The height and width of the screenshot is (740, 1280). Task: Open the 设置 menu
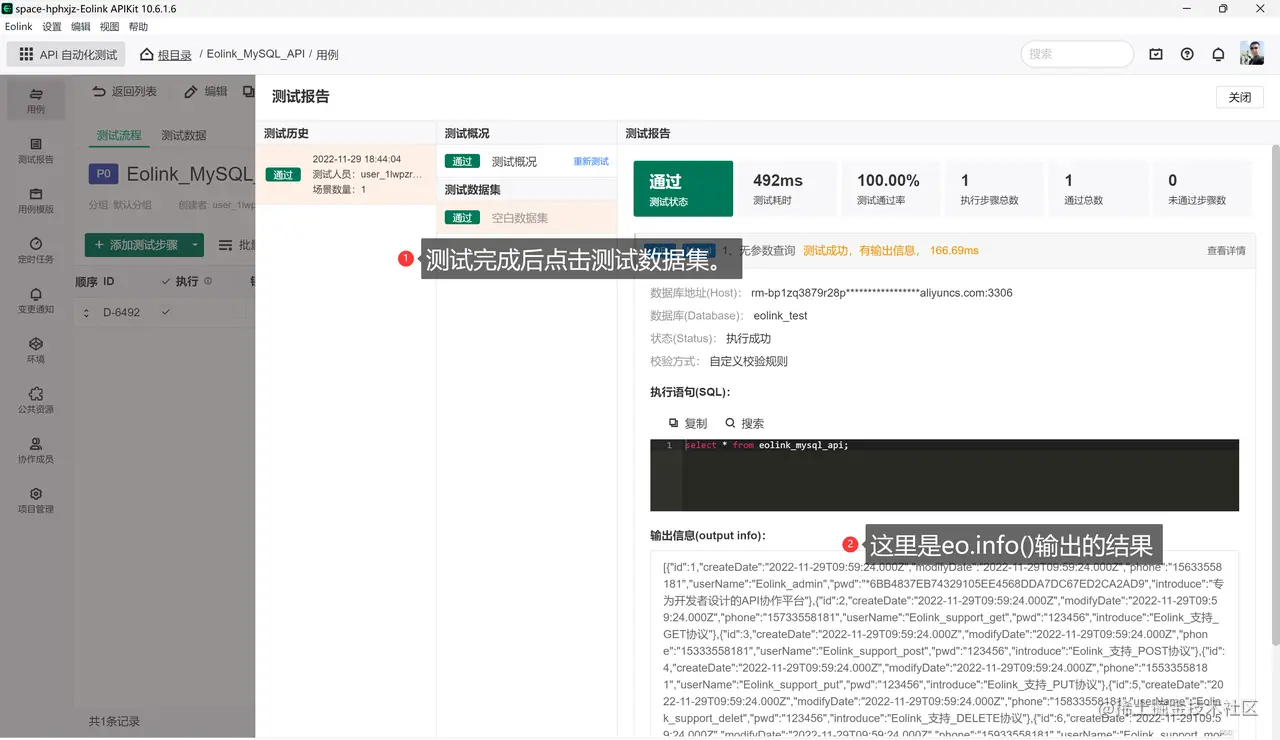51,27
